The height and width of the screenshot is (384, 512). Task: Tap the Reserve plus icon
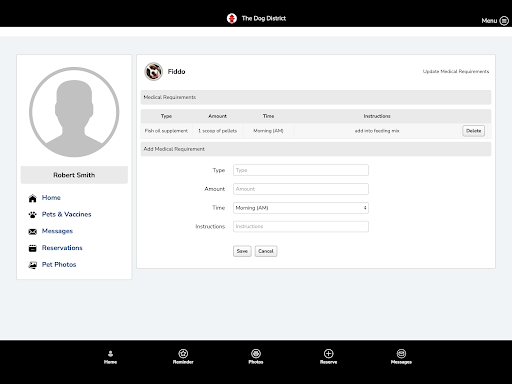pyautogui.click(x=328, y=353)
